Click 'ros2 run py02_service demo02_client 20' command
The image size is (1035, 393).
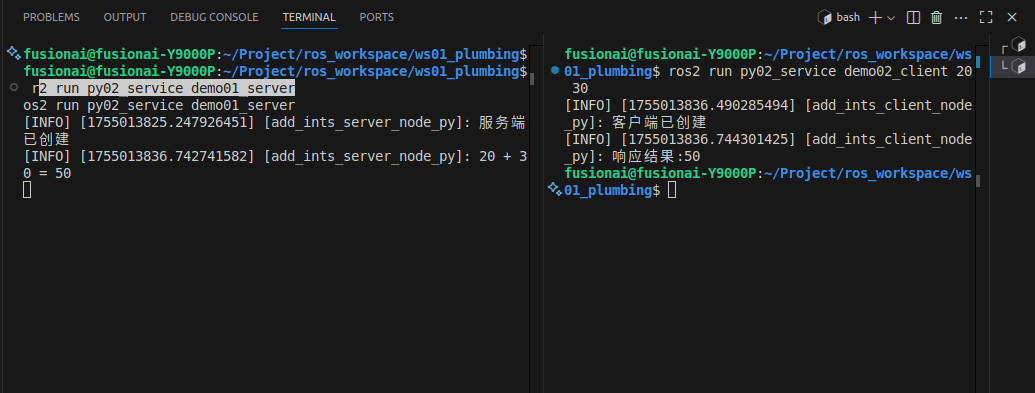tap(820, 71)
